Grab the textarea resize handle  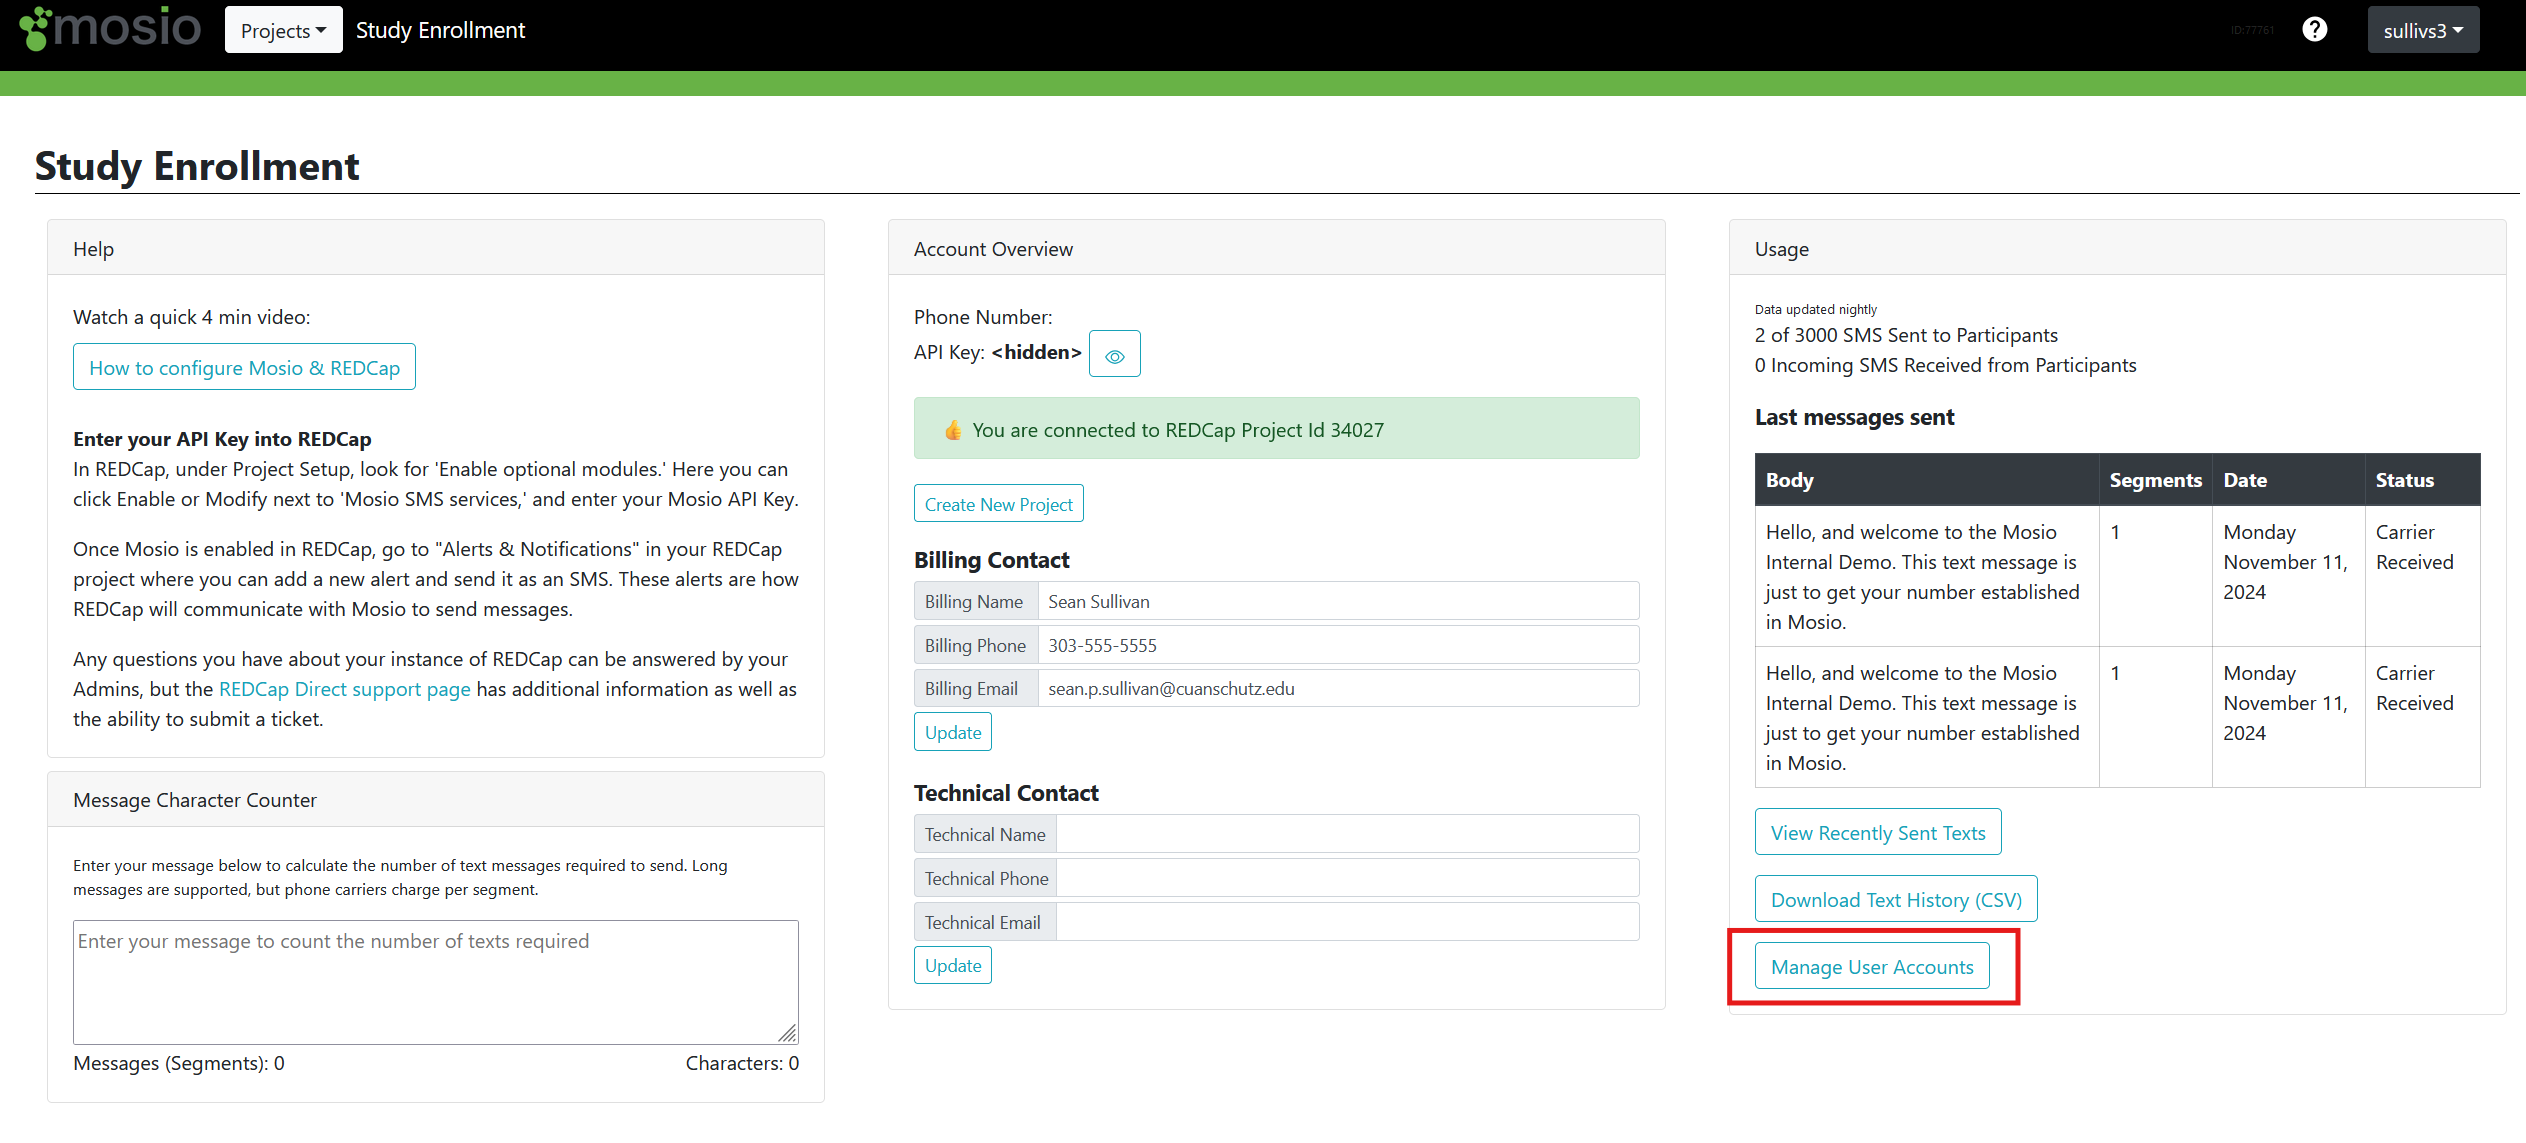point(788,1034)
